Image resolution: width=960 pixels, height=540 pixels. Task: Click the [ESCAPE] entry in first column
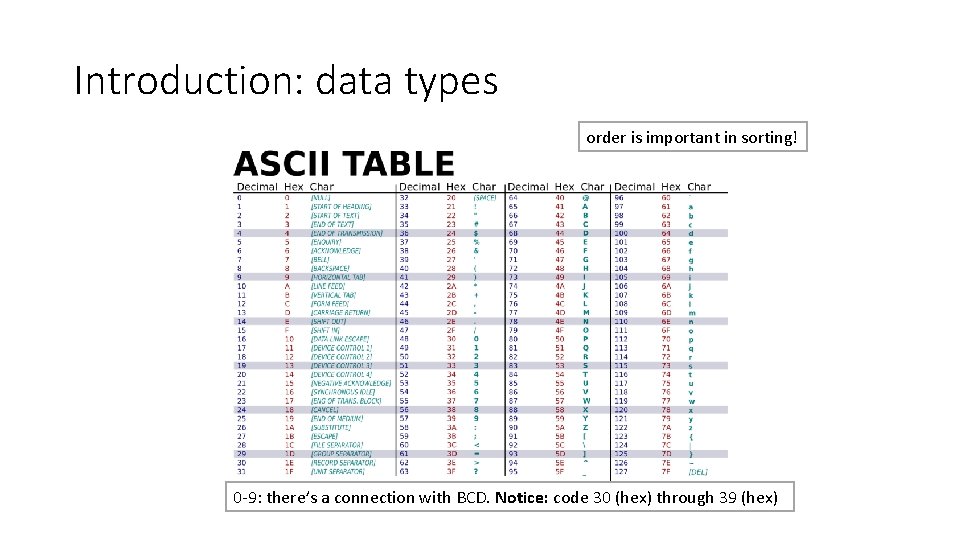click(327, 436)
